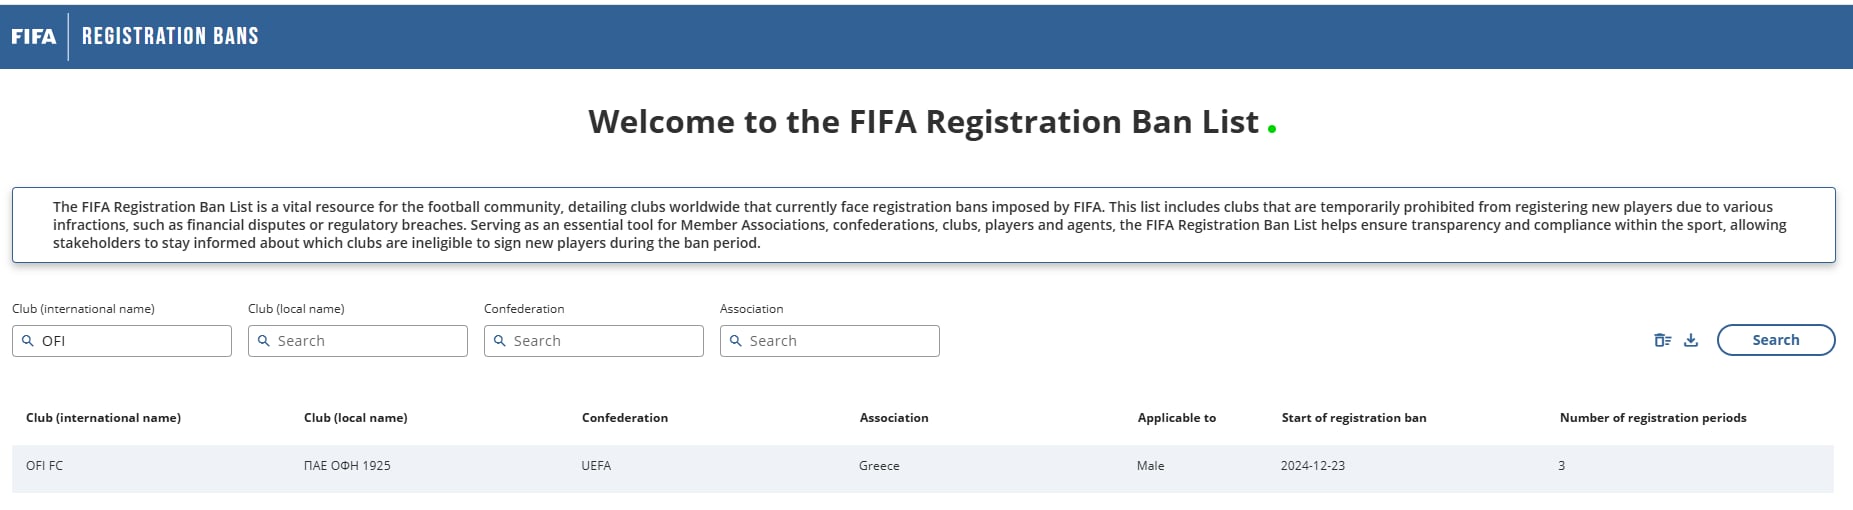
Task: Click the Search button
Action: 1776,340
